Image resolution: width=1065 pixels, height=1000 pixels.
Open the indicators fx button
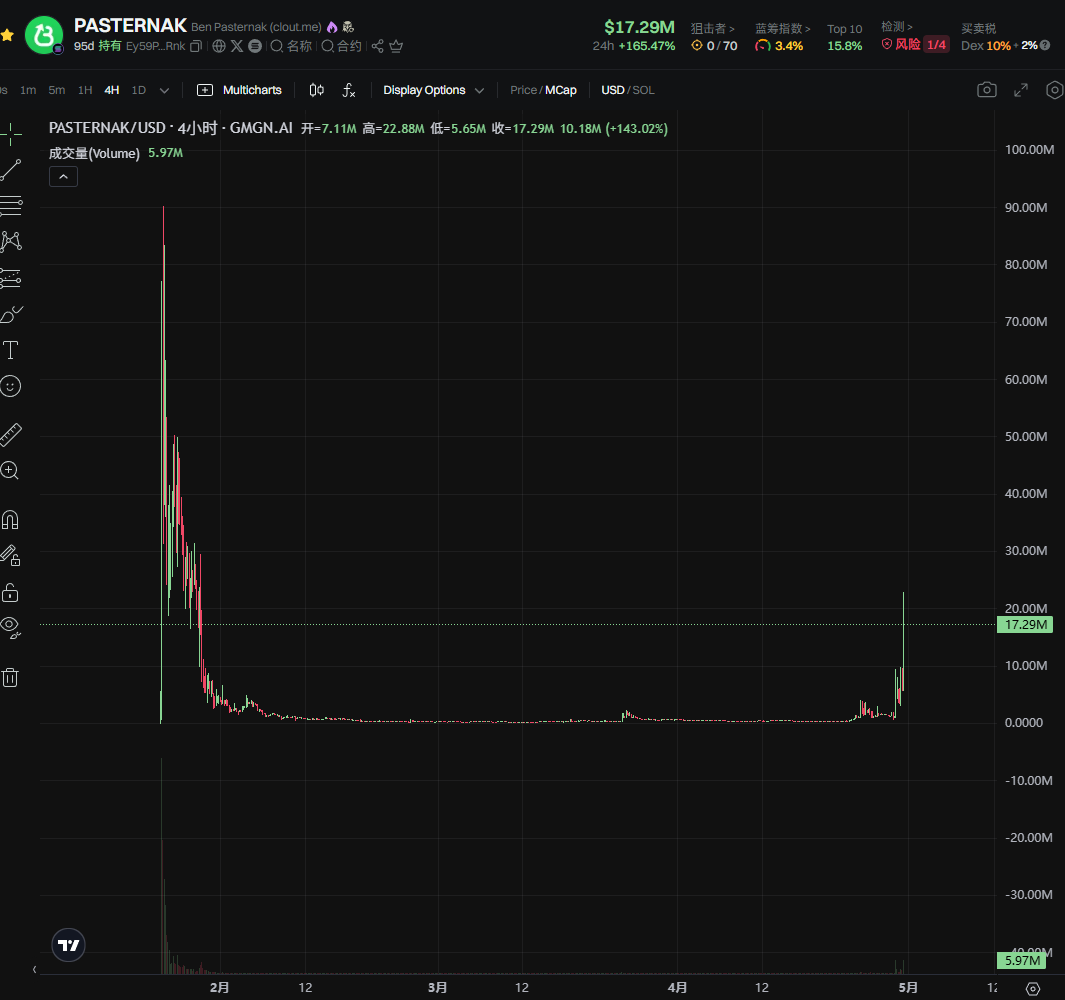click(348, 90)
